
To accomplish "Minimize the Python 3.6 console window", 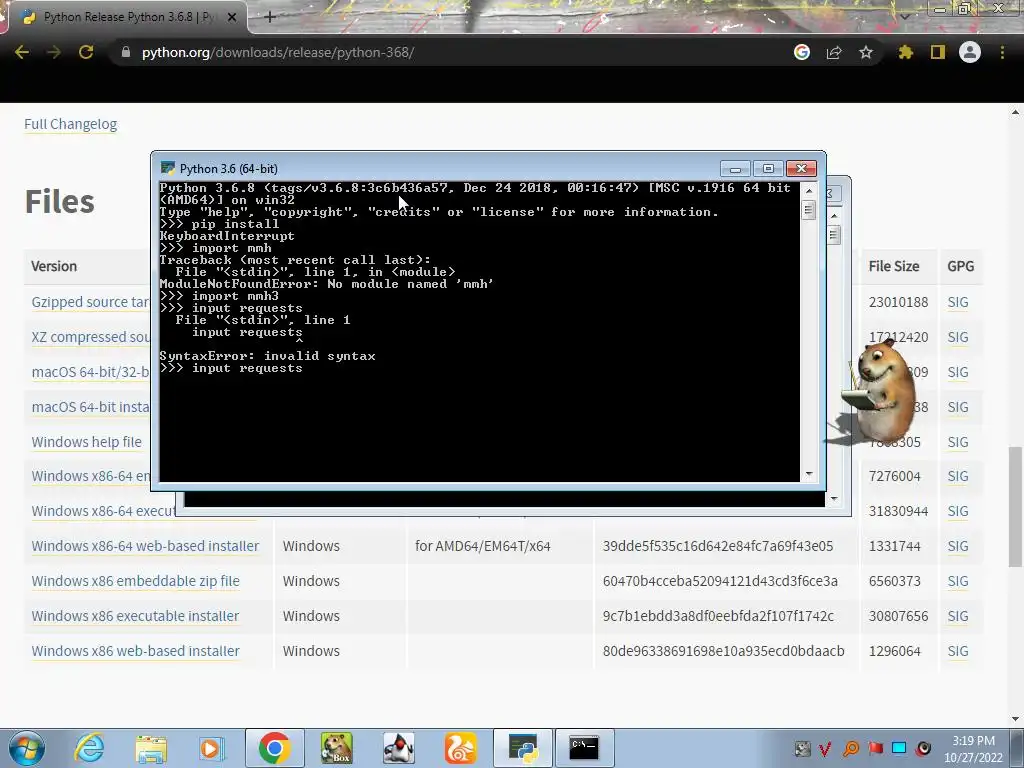I will click(x=735, y=168).
